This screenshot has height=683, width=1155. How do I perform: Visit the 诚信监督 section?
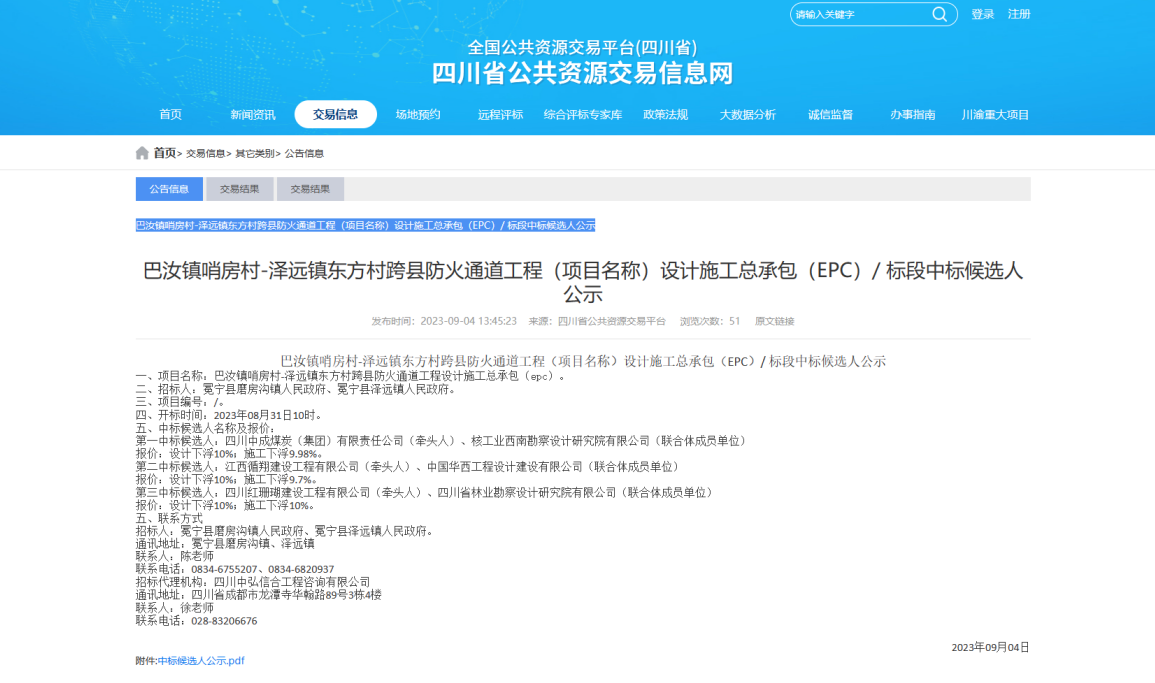tap(830, 115)
